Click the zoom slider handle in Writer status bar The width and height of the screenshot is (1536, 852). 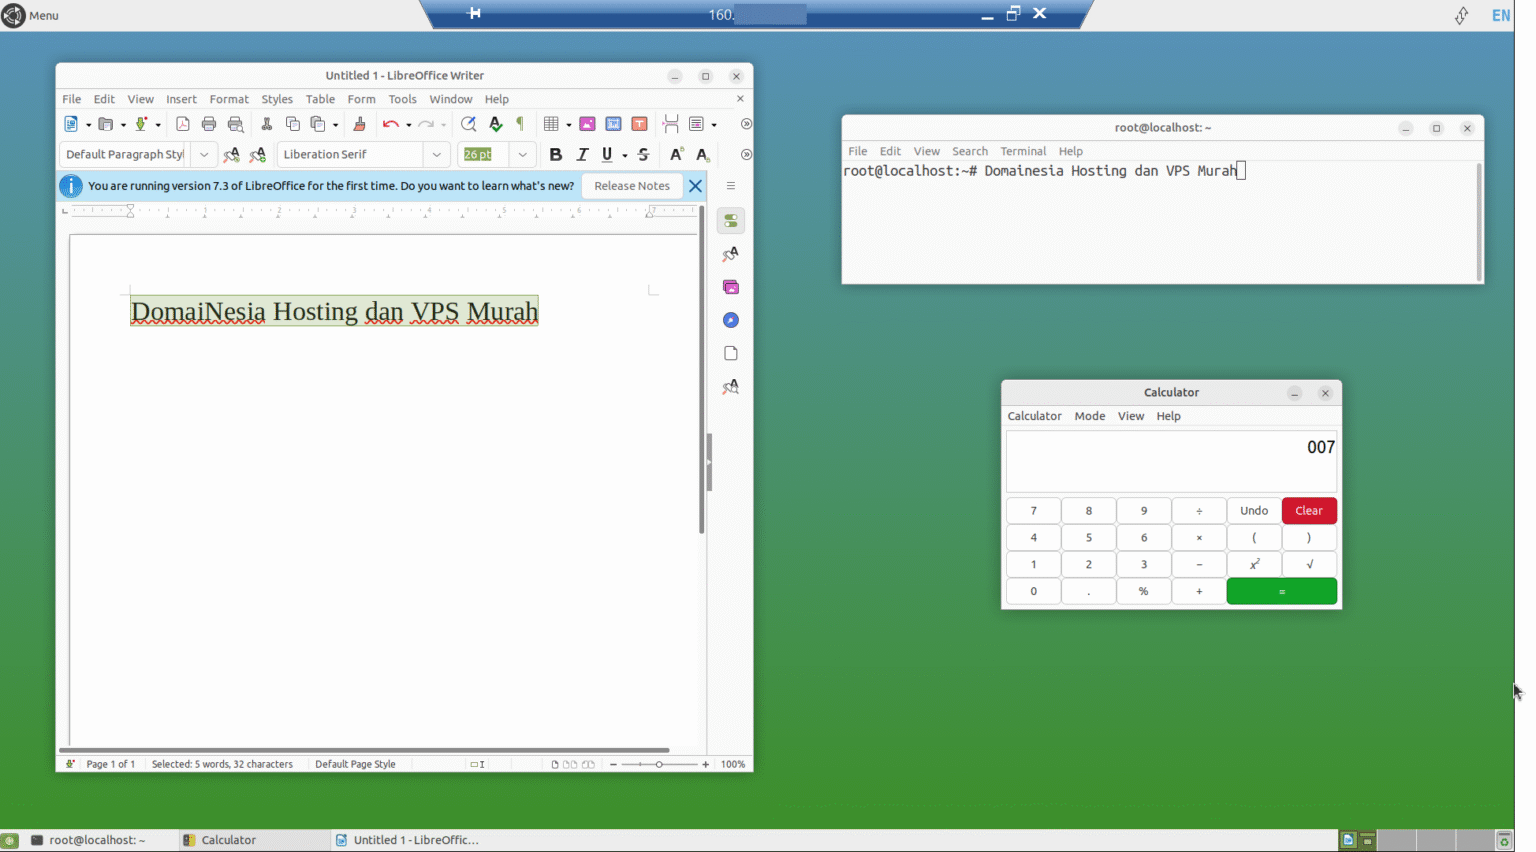coord(659,764)
